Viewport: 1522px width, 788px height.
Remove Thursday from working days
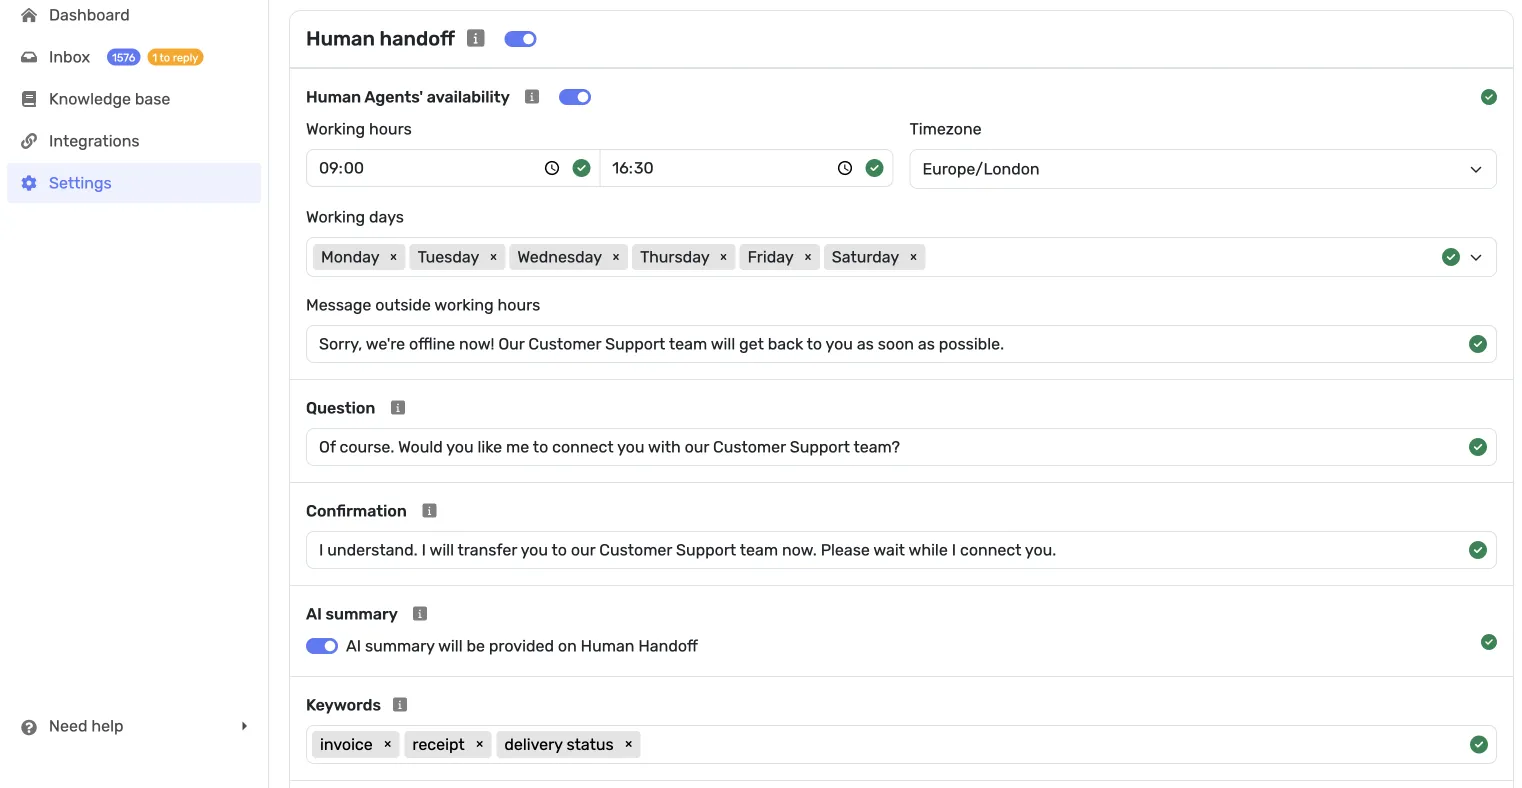(x=724, y=257)
